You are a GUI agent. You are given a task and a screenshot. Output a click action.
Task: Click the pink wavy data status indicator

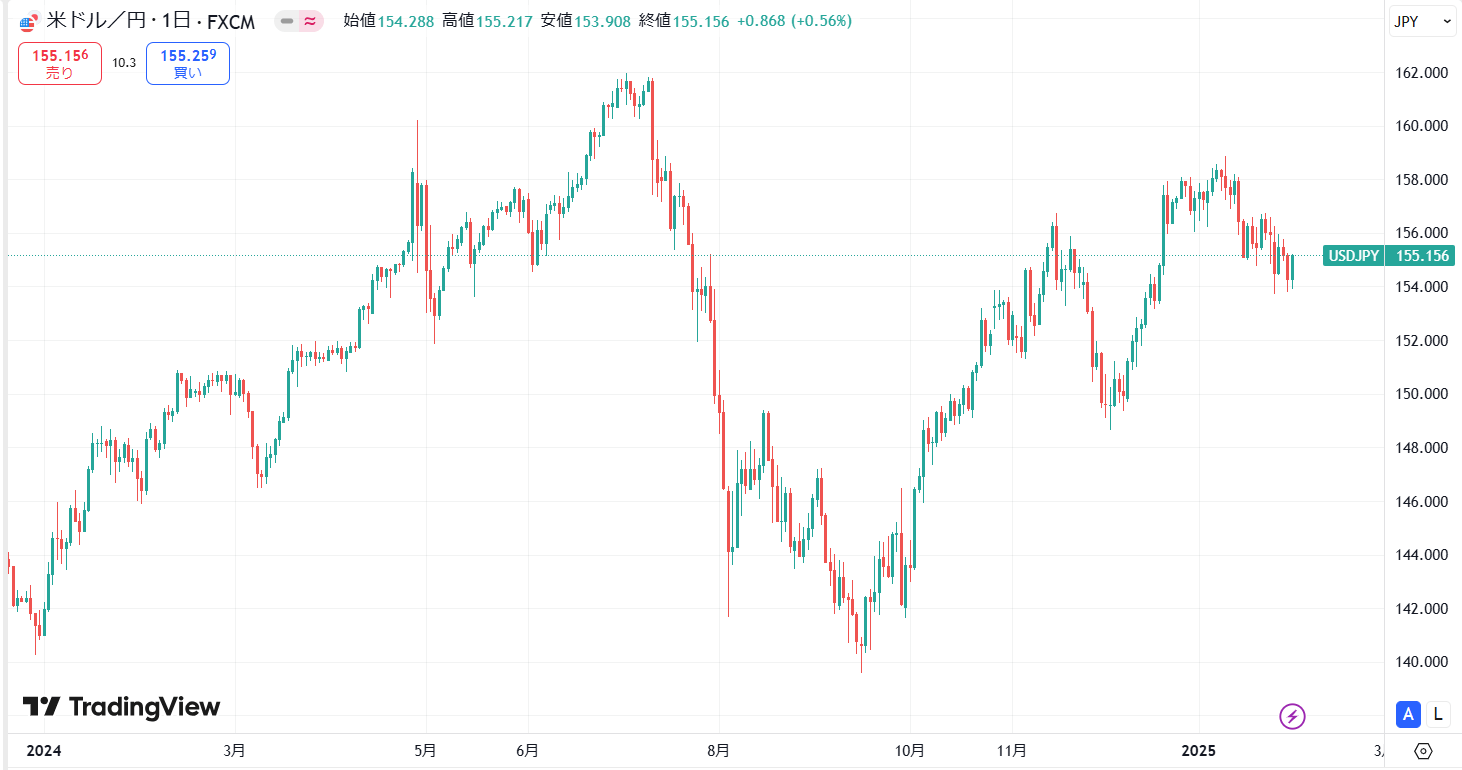point(311,20)
